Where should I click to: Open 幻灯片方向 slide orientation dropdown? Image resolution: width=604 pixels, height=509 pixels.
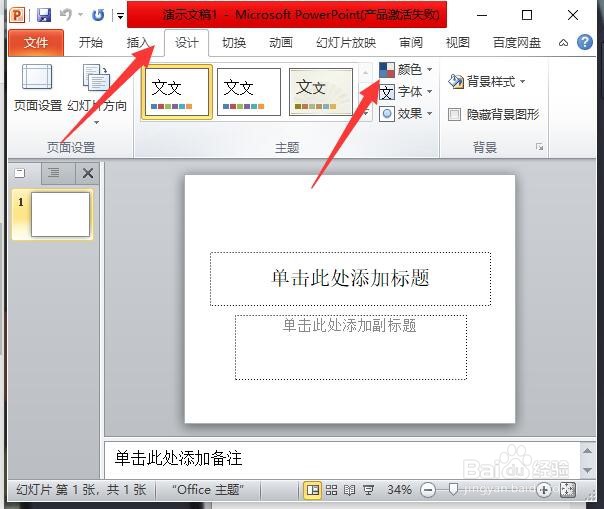97,94
